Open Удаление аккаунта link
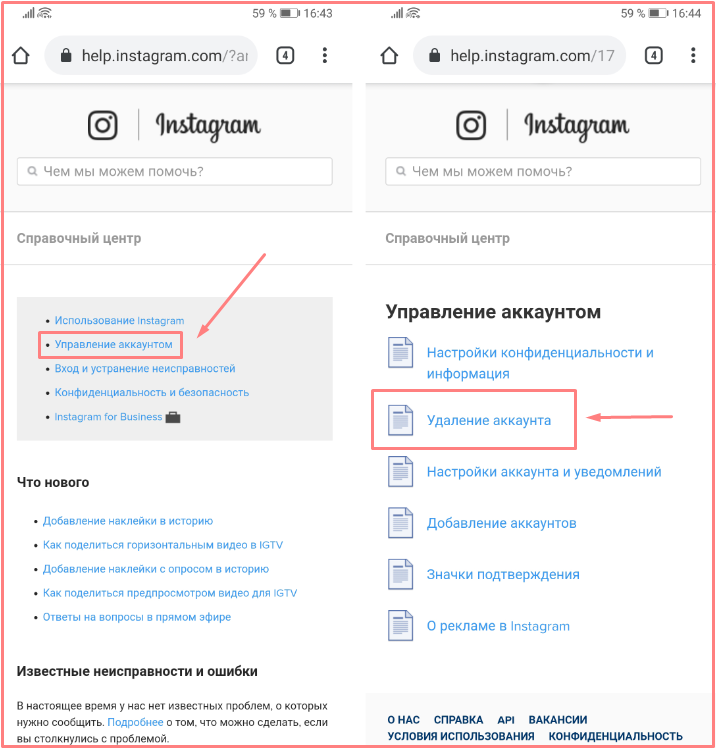The height and width of the screenshot is (749, 716). pyautogui.click(x=489, y=420)
